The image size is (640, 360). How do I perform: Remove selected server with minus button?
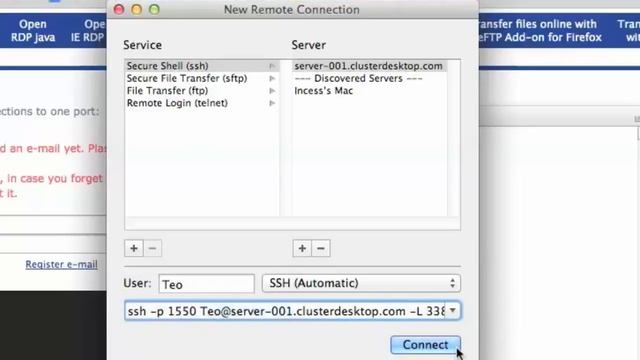(321, 248)
